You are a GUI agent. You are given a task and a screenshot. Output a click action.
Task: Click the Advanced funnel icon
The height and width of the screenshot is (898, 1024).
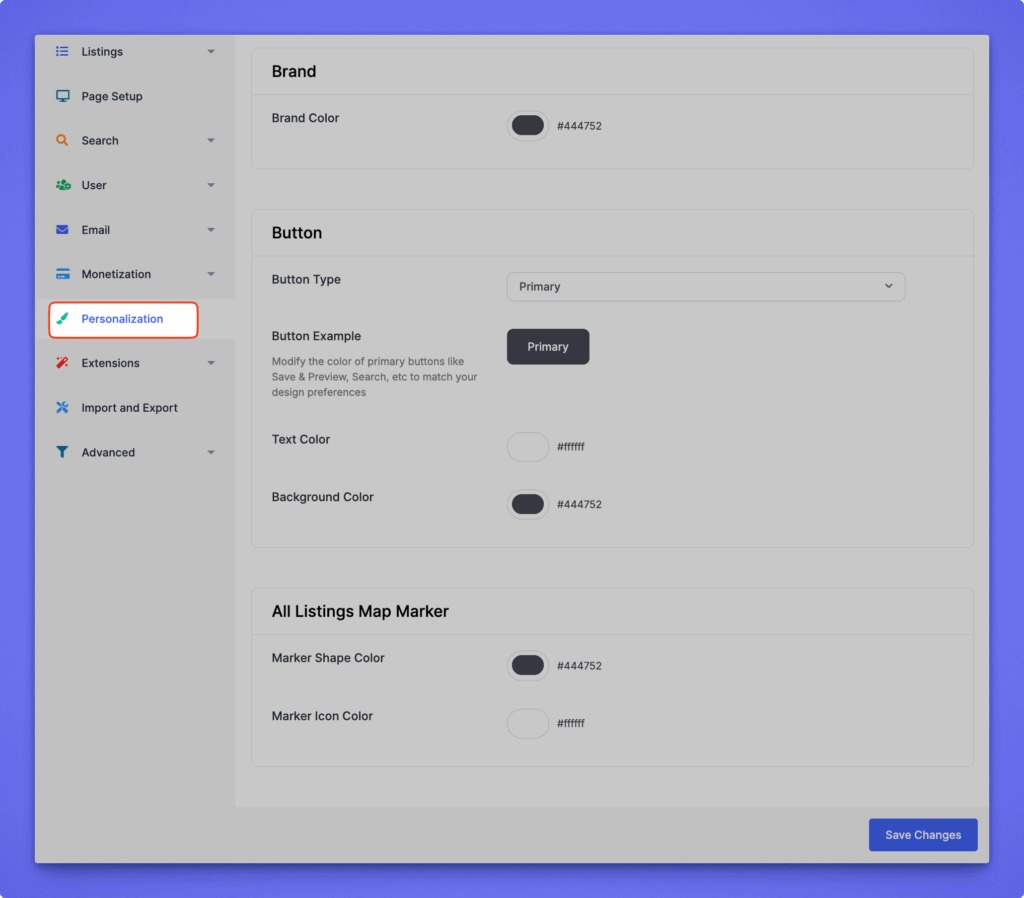62,453
